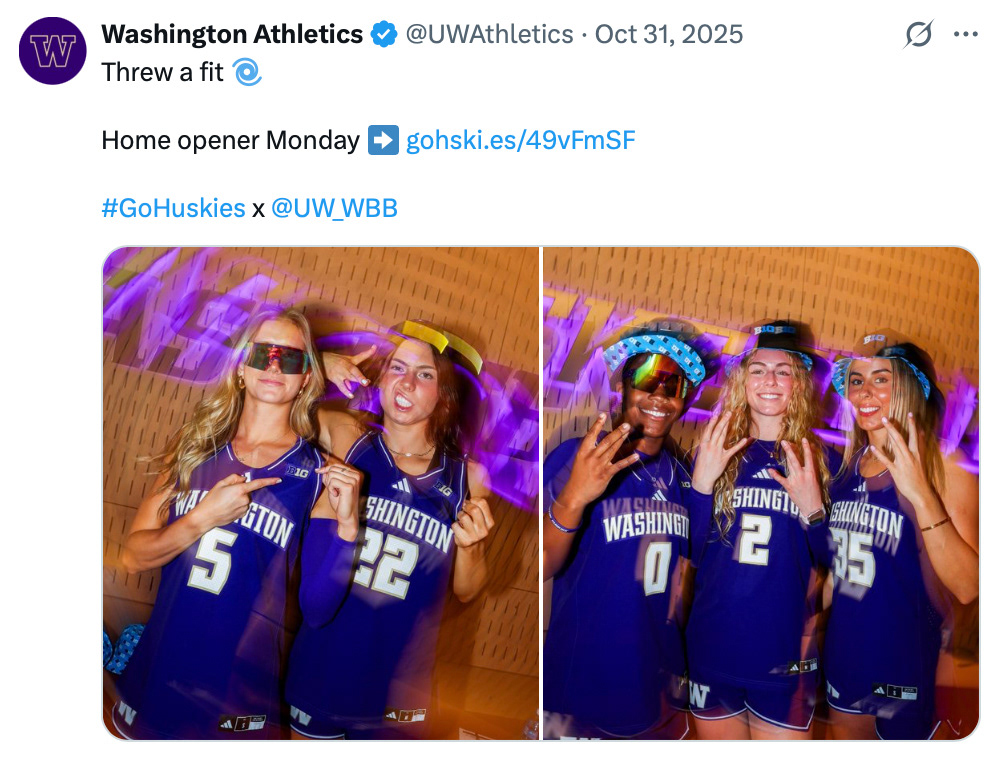The image size is (1002, 758).
Task: Visit the @UW_WBB mention
Action: [334, 208]
